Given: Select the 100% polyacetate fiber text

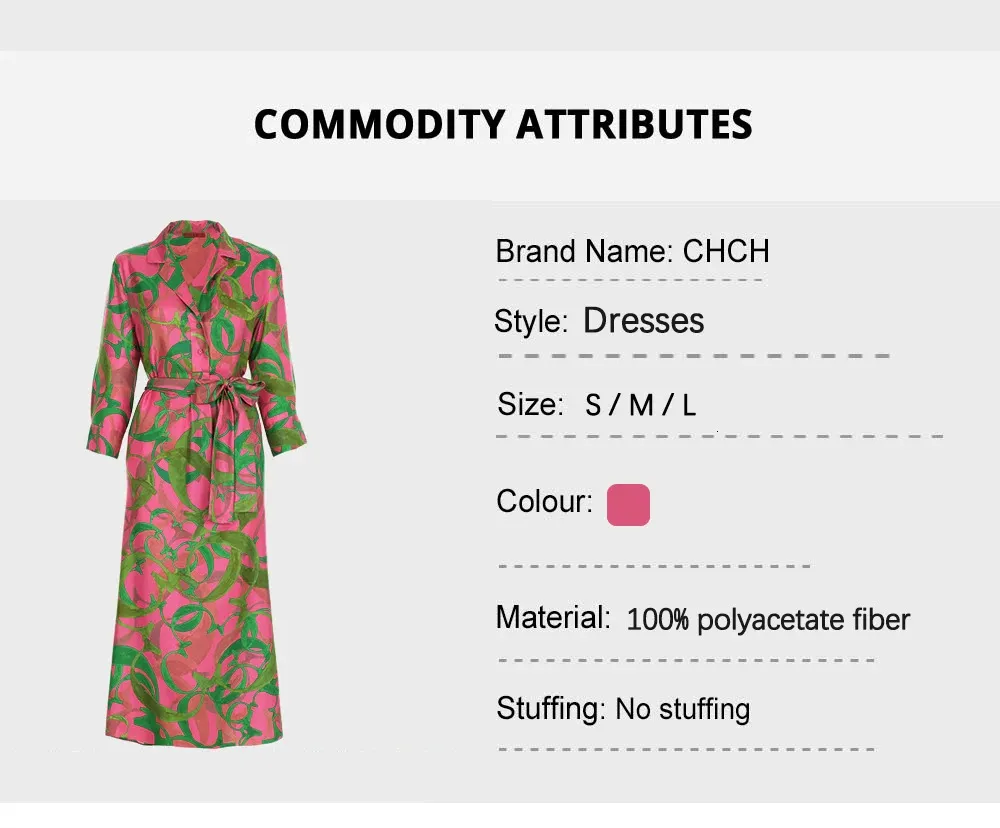Looking at the screenshot, I should coord(768,620).
